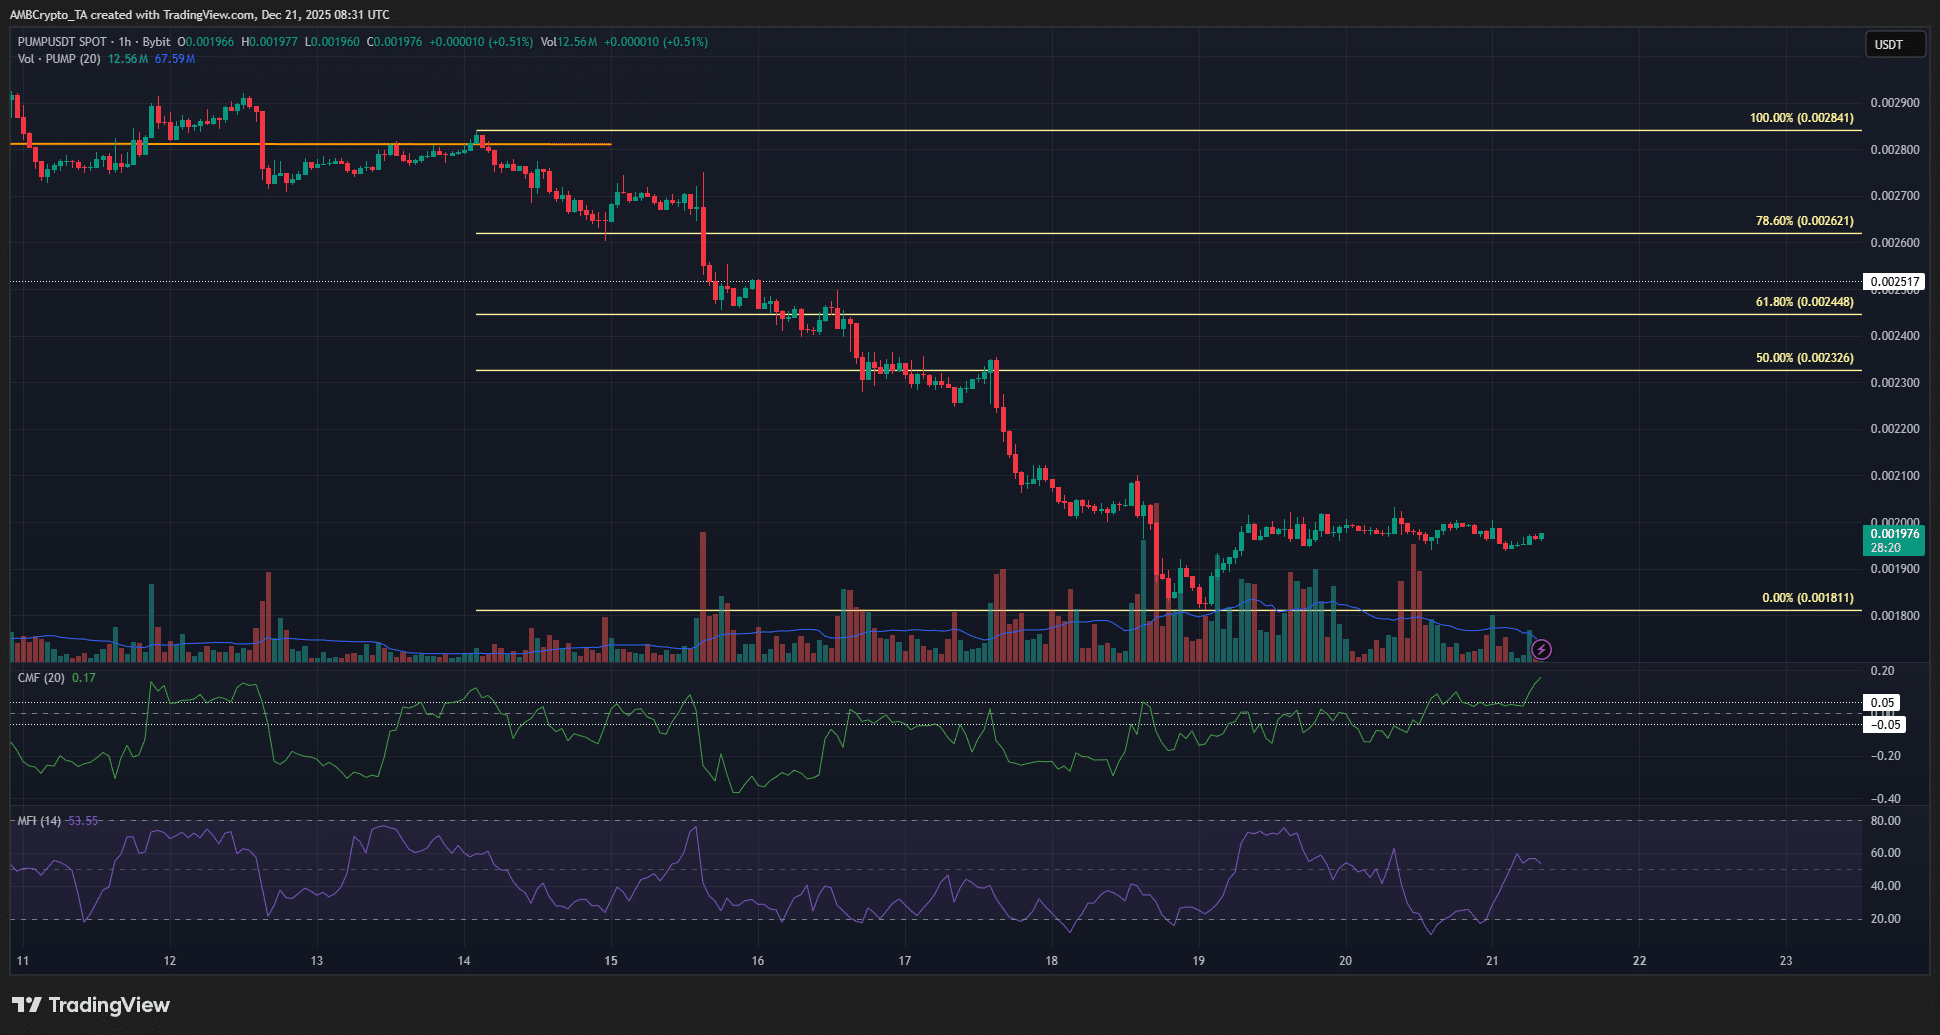Click the 78.60% (0.002621) Fibonacci level label
This screenshot has width=1940, height=1035.
point(1804,221)
